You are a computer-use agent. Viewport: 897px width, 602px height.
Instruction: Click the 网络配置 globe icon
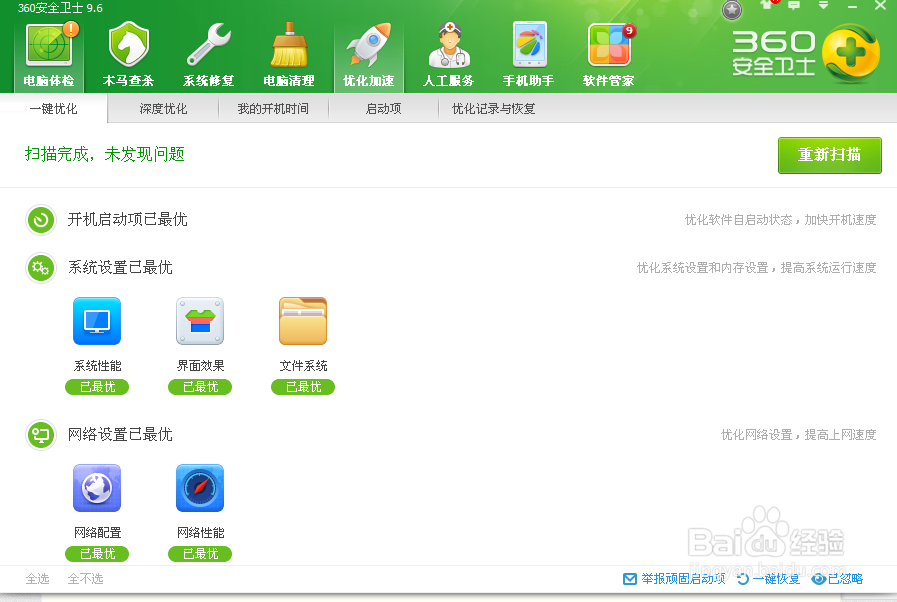pyautogui.click(x=97, y=488)
